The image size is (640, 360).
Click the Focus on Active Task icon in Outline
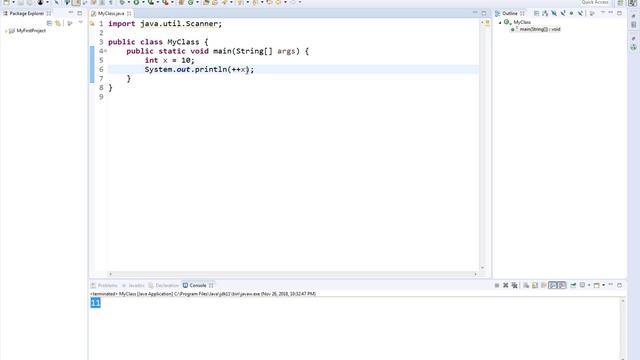(x=592, y=13)
